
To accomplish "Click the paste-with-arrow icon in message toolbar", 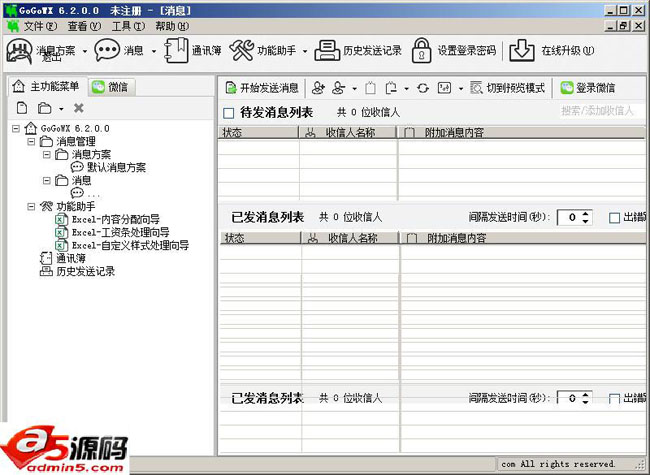I will point(391,87).
